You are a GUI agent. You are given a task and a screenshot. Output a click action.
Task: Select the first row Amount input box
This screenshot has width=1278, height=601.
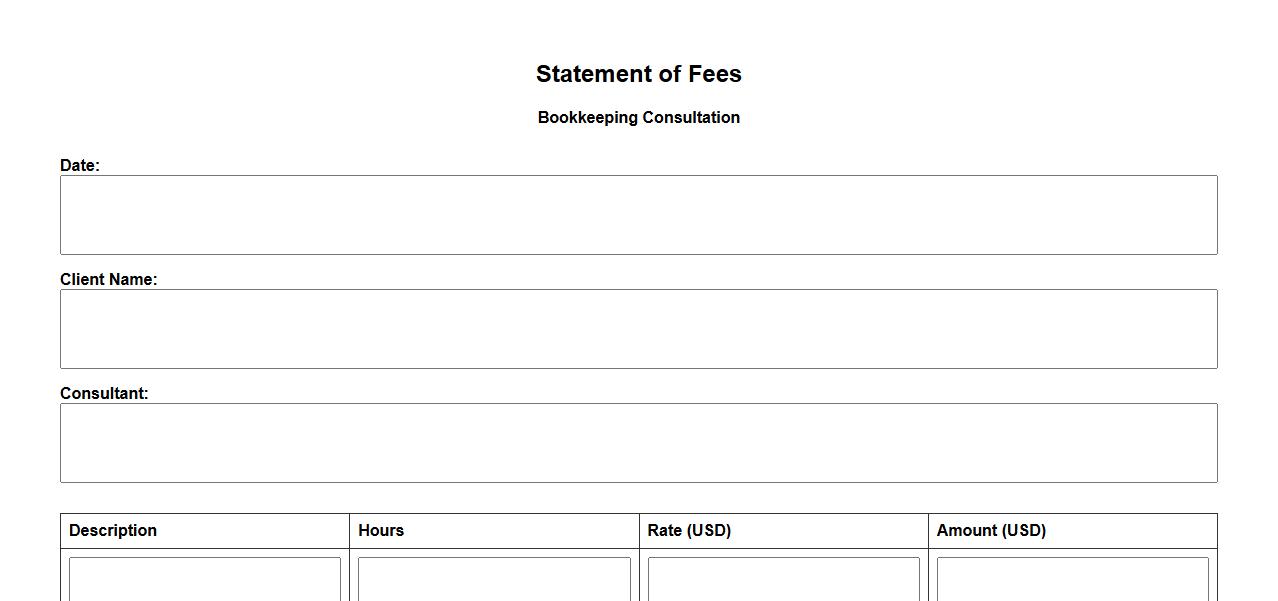click(x=1072, y=580)
